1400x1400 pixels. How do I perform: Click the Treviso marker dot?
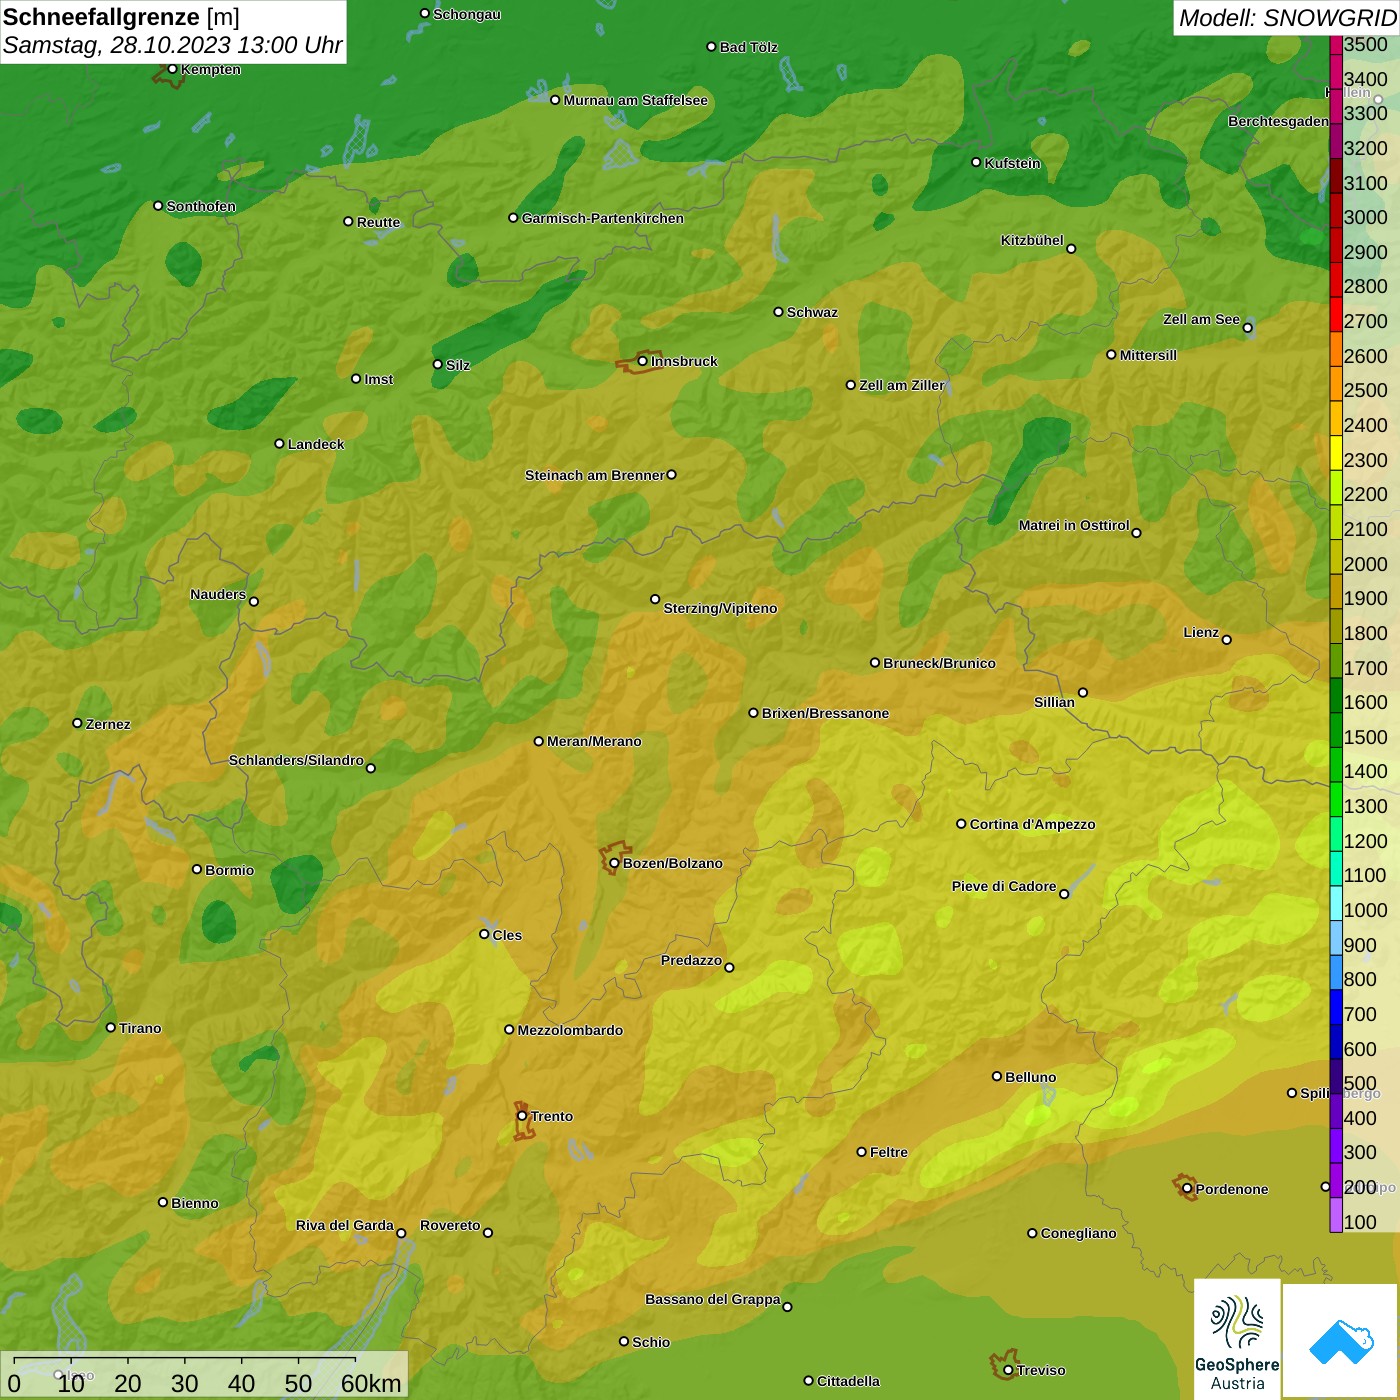(1008, 1370)
